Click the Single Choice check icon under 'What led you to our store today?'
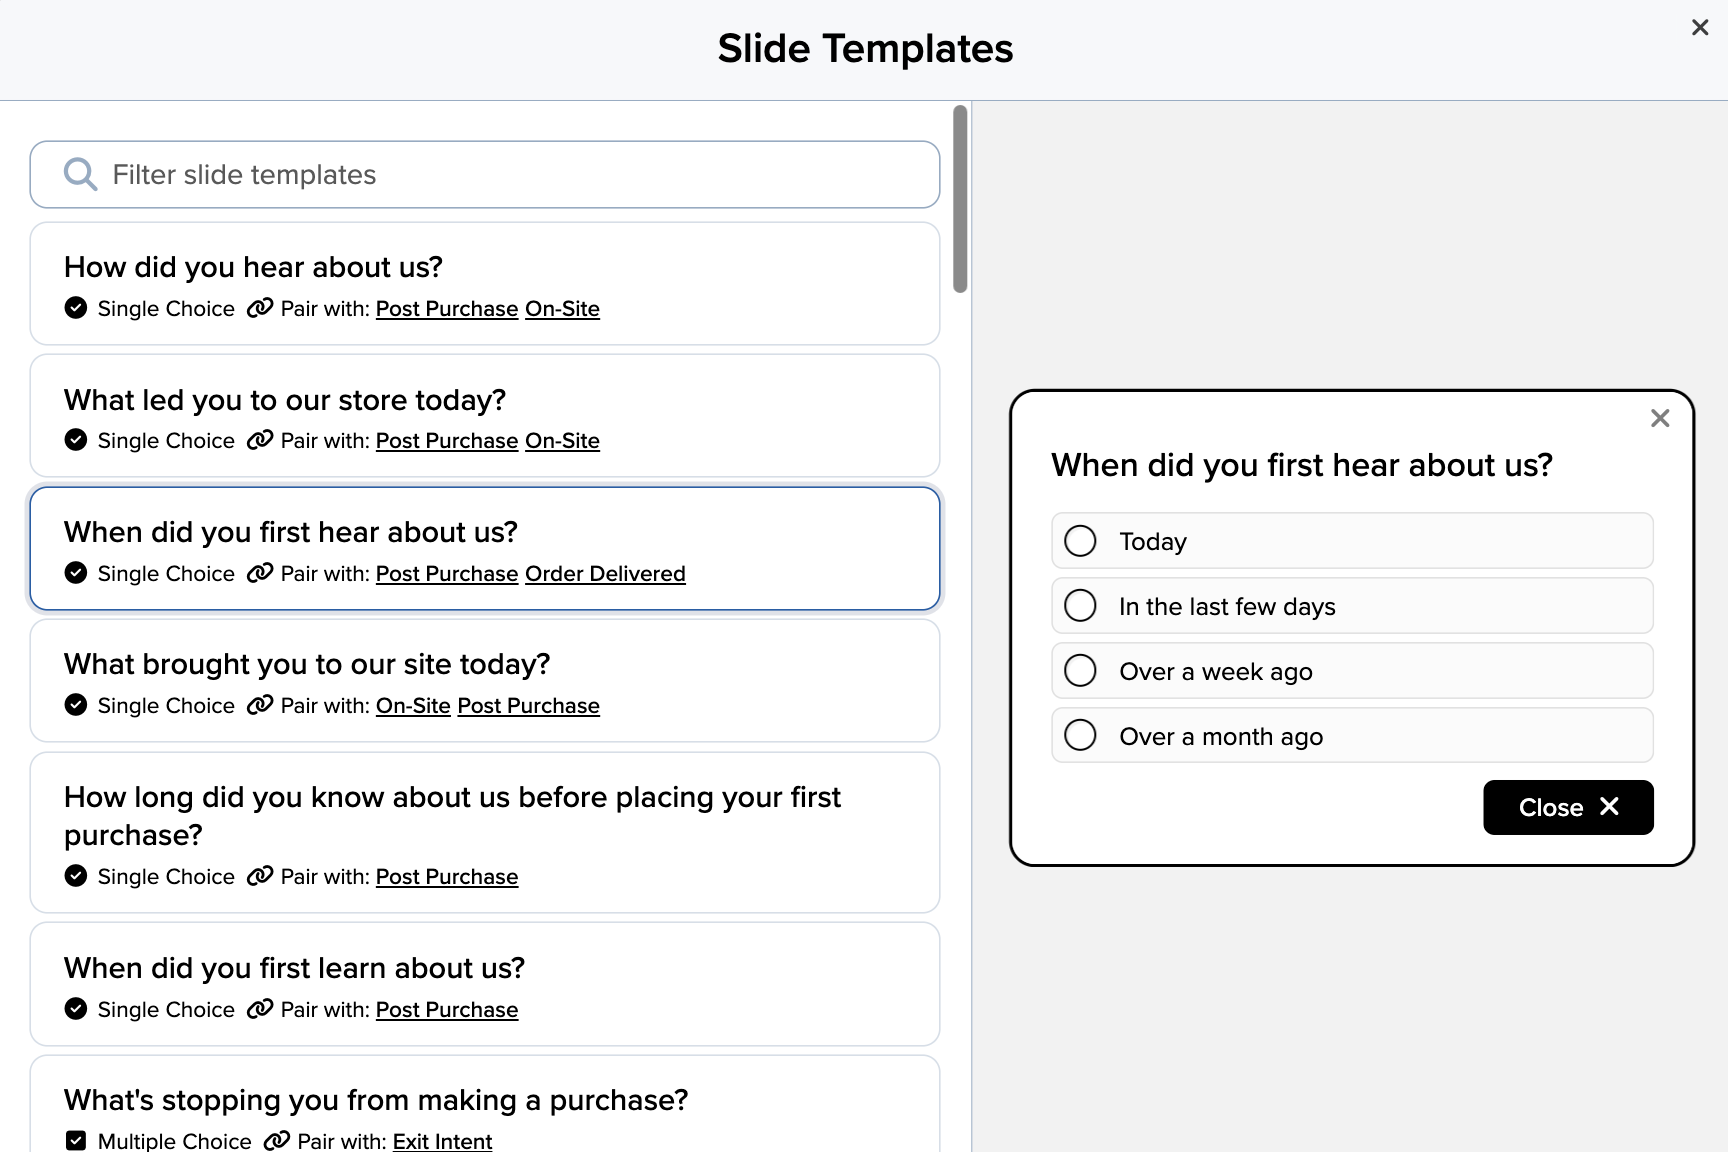Viewport: 1728px width, 1152px height. 76,440
